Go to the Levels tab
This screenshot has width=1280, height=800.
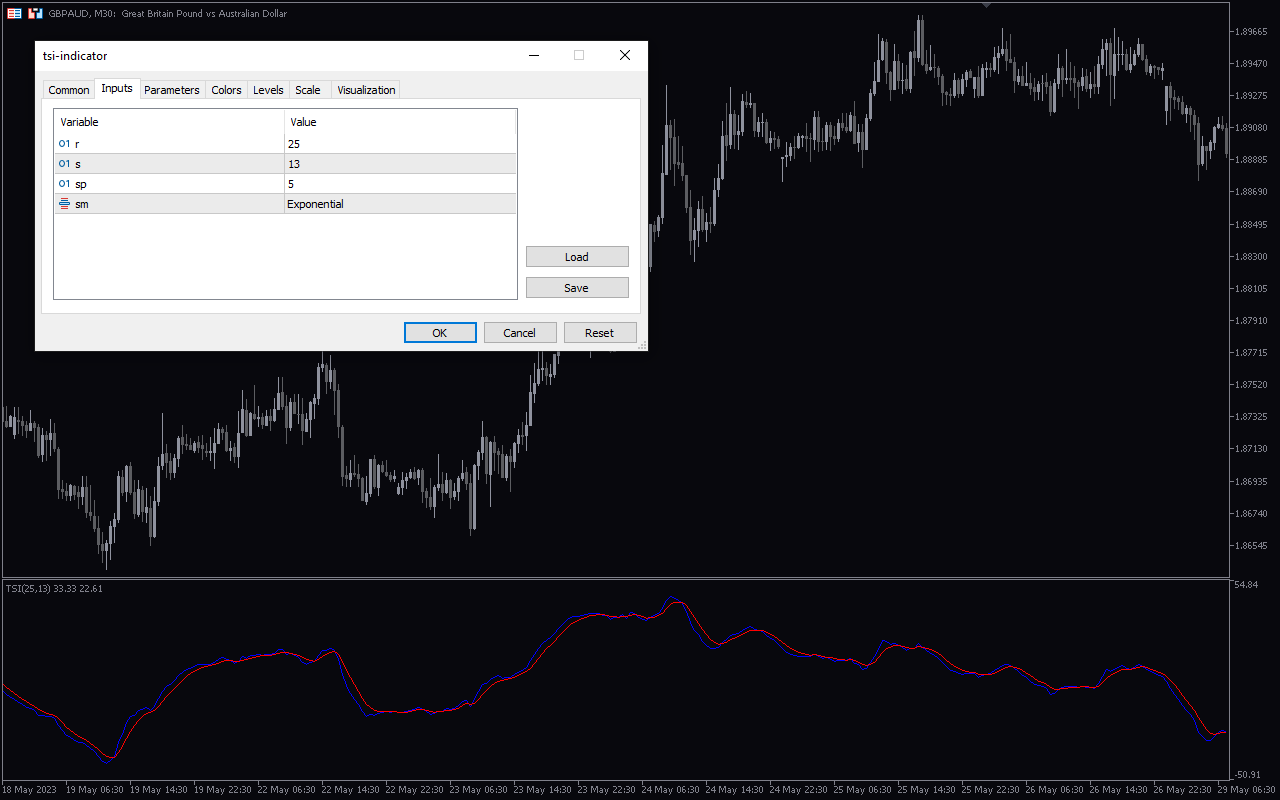click(x=268, y=90)
